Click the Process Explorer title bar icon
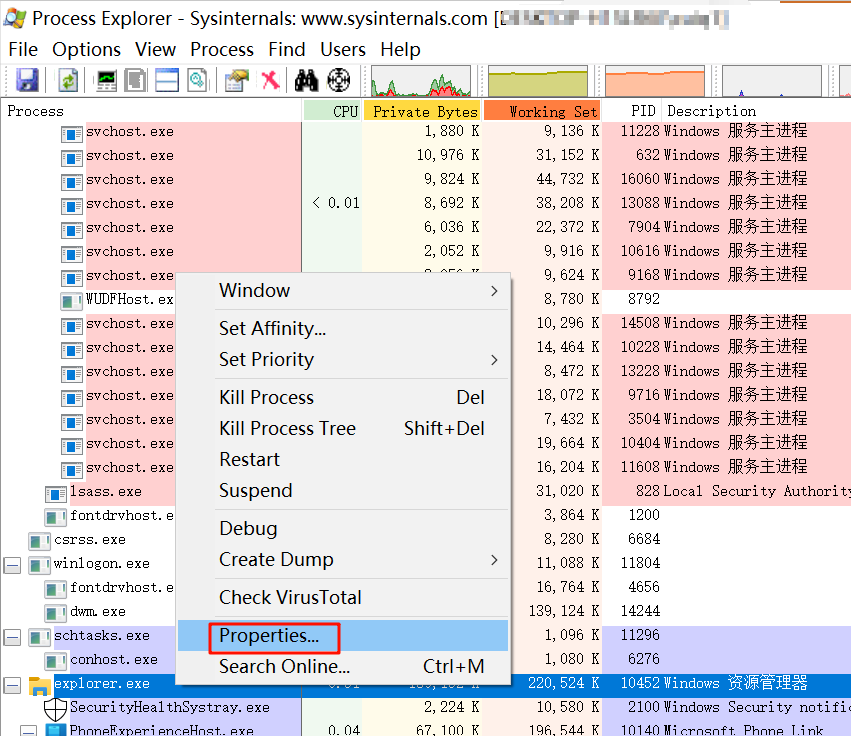Screen dimensions: 851x736 pos(14,18)
